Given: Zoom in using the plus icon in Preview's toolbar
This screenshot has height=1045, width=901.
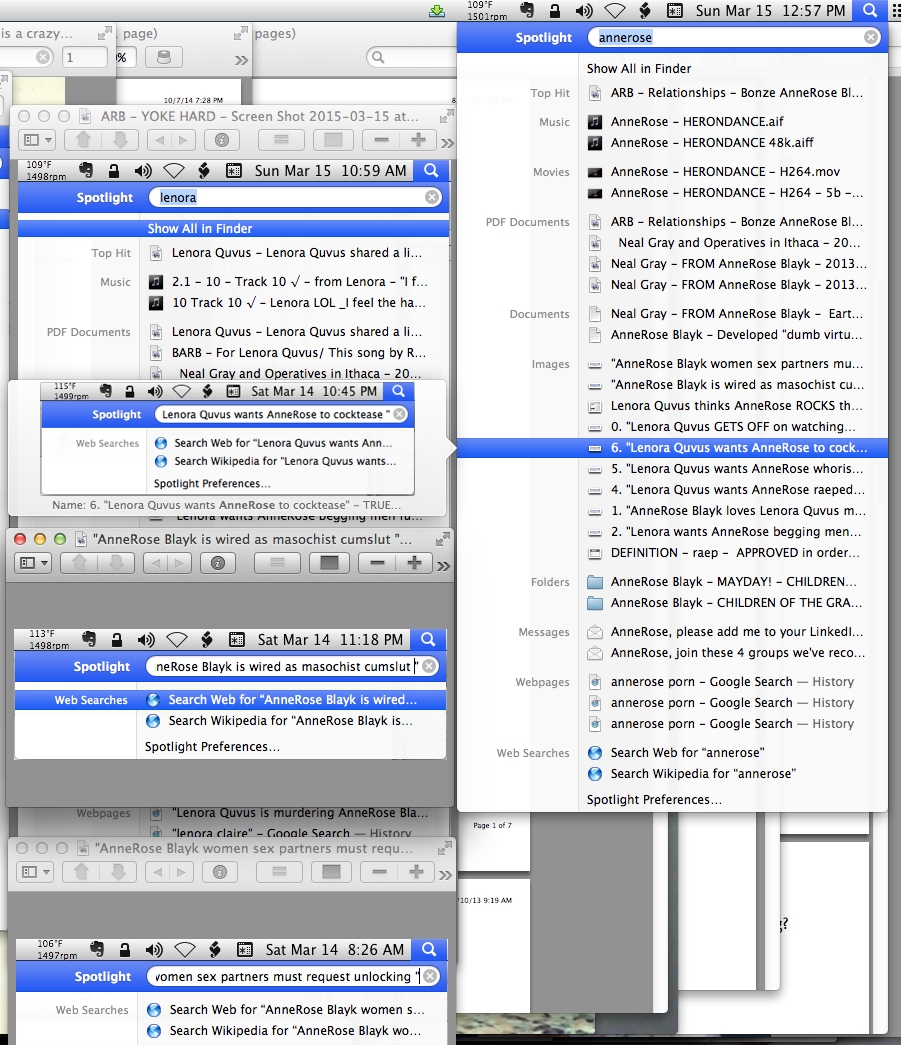Looking at the screenshot, I should [418, 140].
